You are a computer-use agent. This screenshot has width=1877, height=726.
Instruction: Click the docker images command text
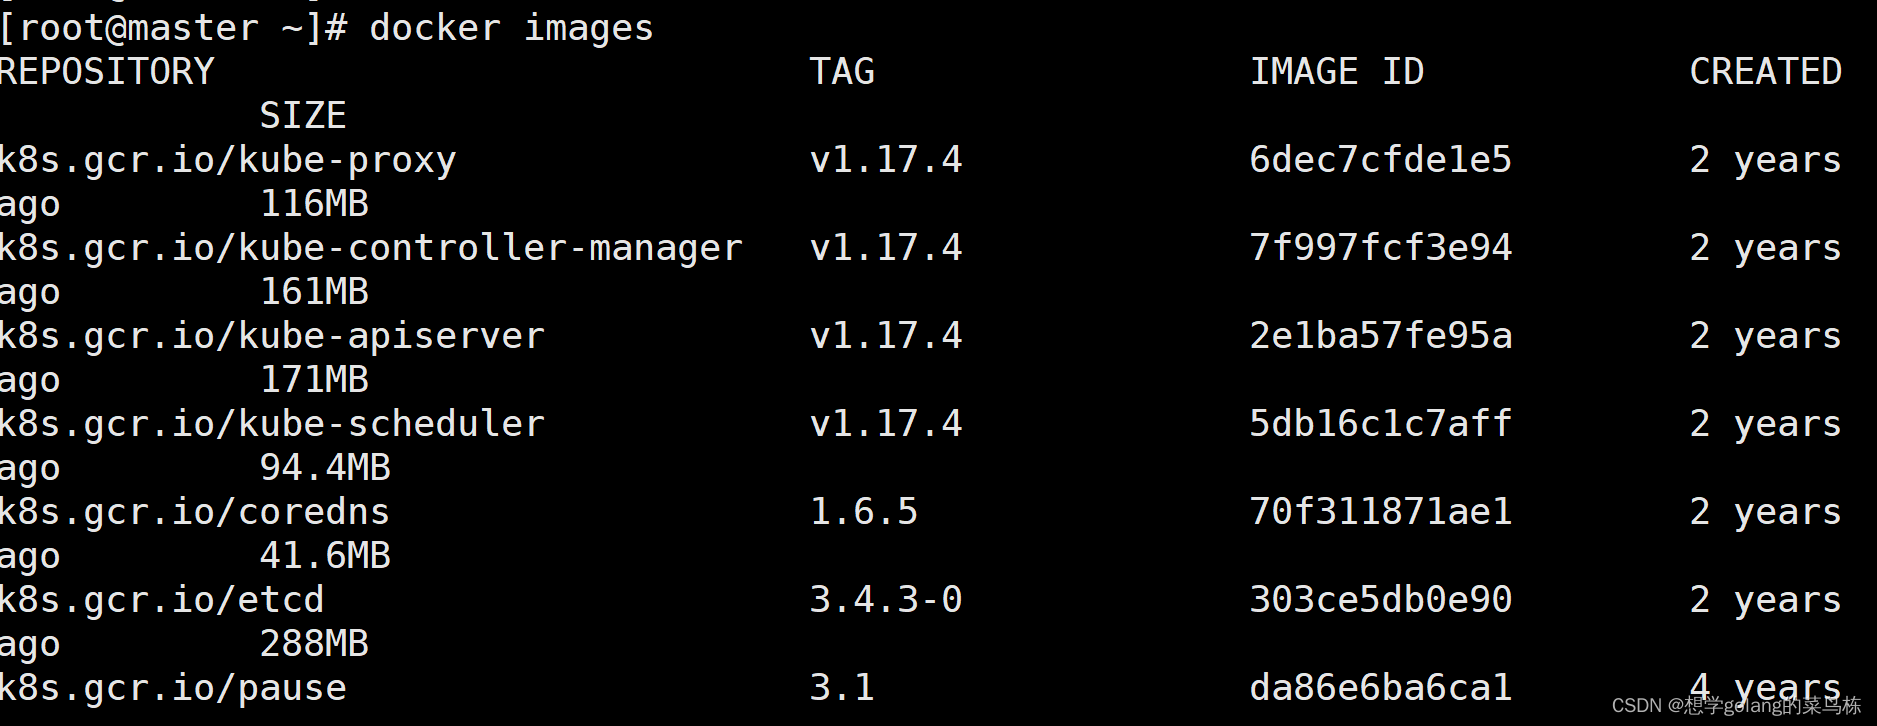pos(510,28)
